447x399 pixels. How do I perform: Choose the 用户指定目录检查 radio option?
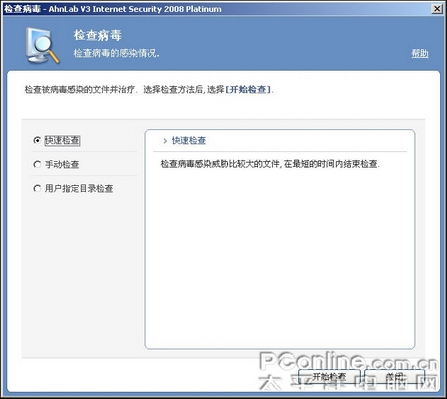(x=37, y=189)
